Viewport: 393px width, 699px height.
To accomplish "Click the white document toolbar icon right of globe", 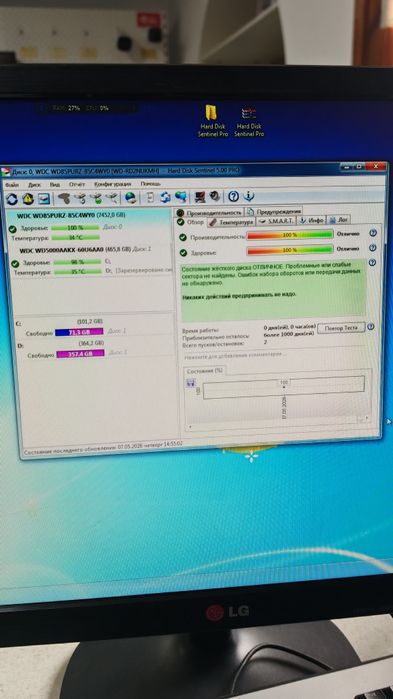I will [x=150, y=197].
